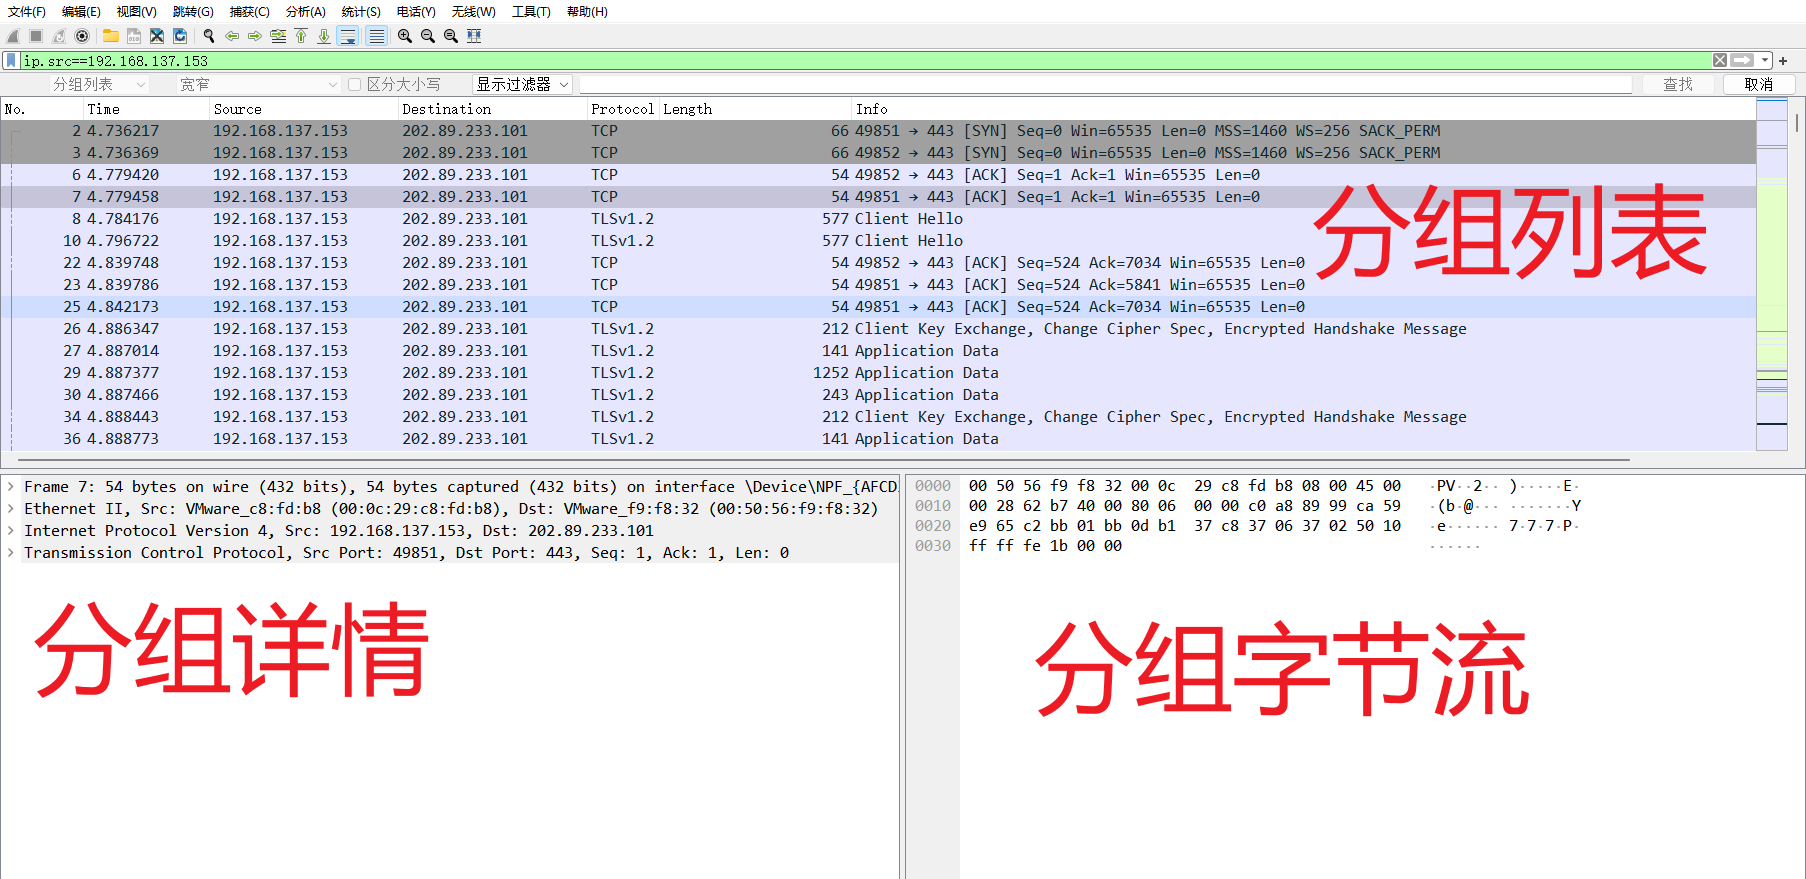Select packet 29 with length 1252
This screenshot has height=879, width=1806.
[x=878, y=373]
